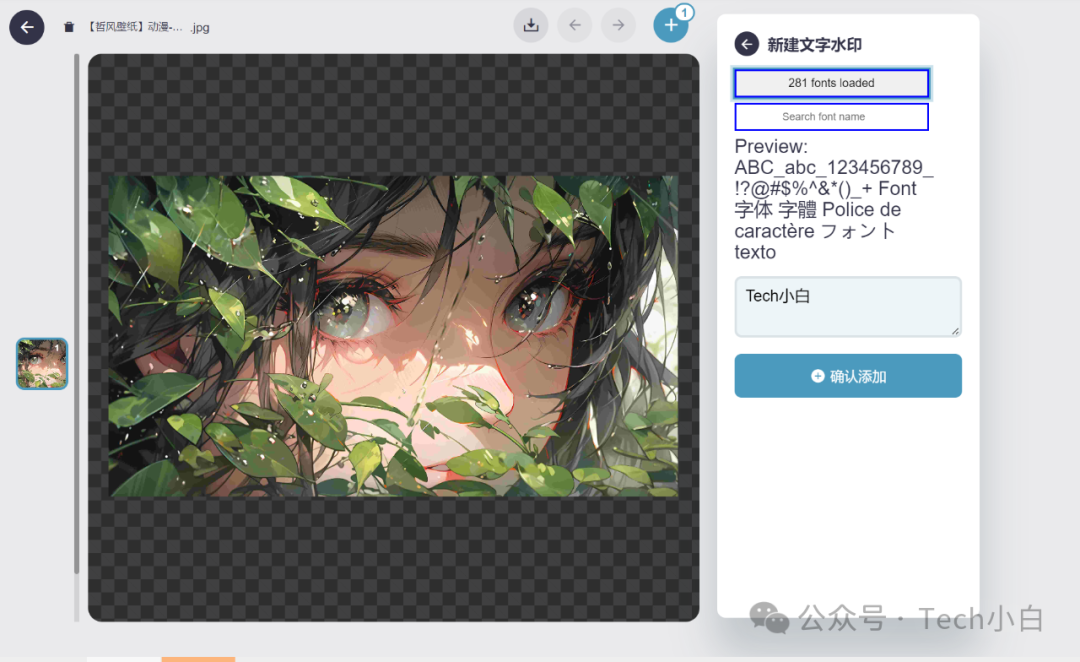Click the vertical scrollbar beside the canvas
Image resolution: width=1080 pixels, height=662 pixels.
pyautogui.click(x=76, y=313)
